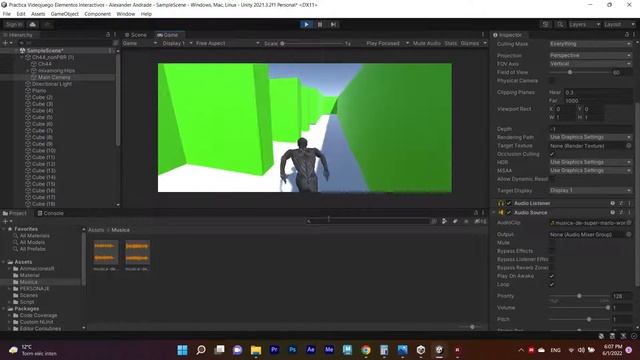This screenshot has height=360, width=640.
Task: Select Cube (10) in the Hierarchy
Action: pos(44,151)
